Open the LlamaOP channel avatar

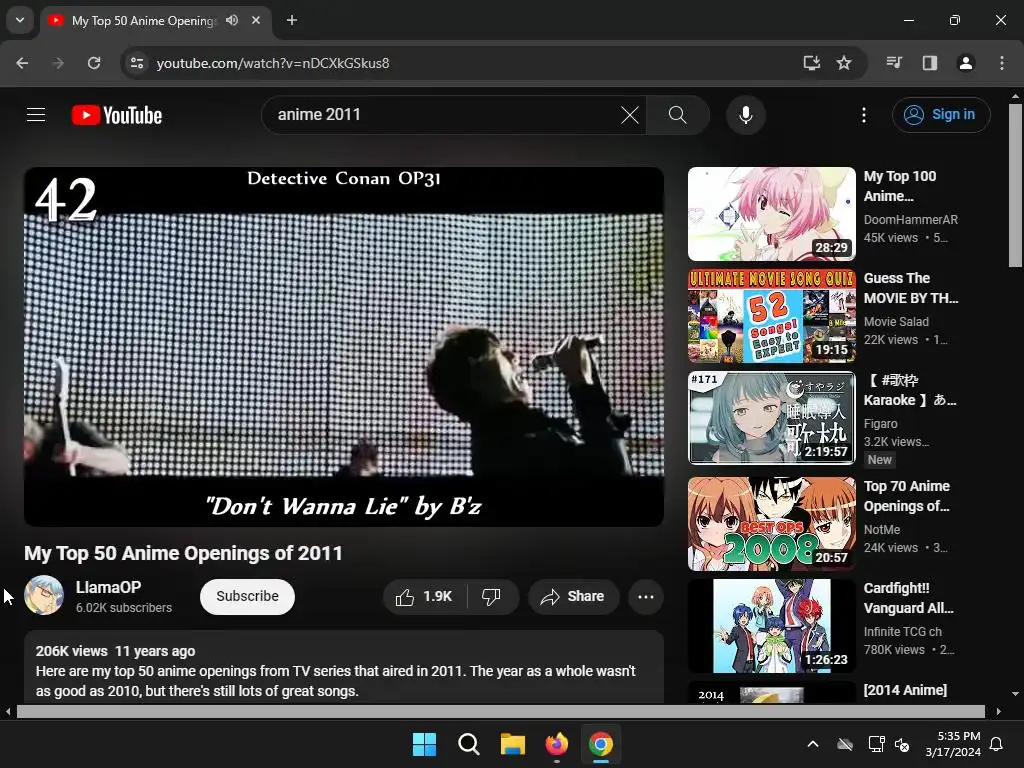[44, 595]
